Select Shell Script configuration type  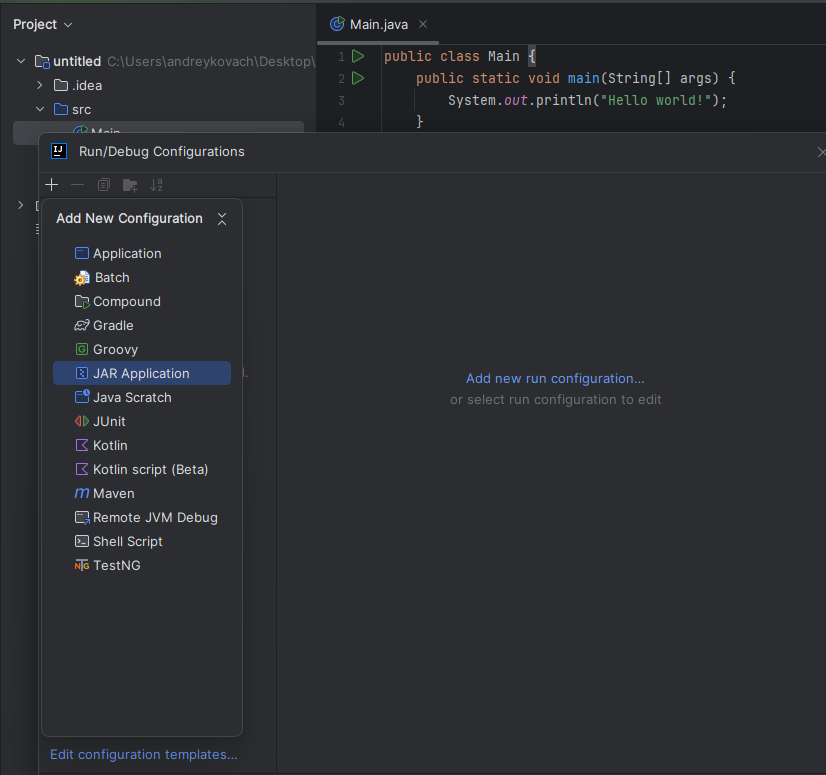coord(142,541)
